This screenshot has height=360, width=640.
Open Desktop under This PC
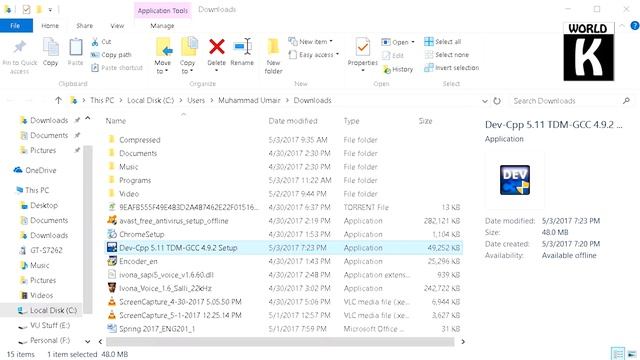[x=44, y=205]
